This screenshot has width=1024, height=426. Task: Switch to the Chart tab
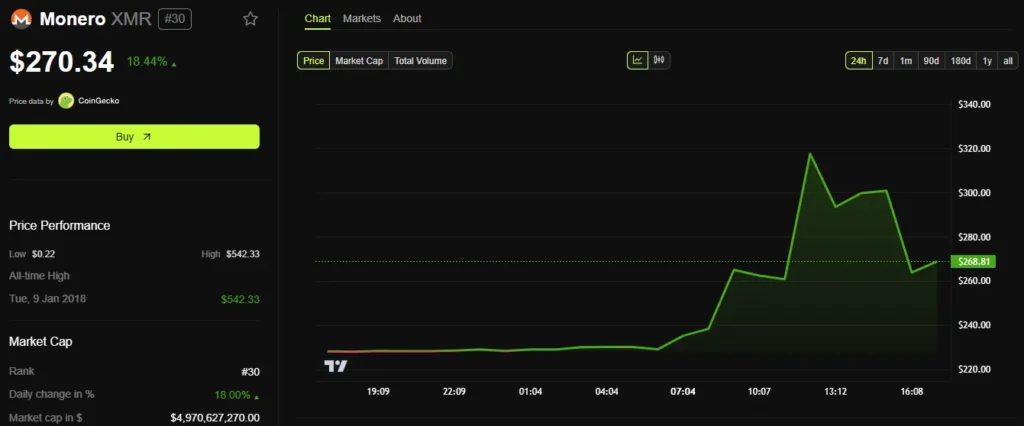(317, 19)
